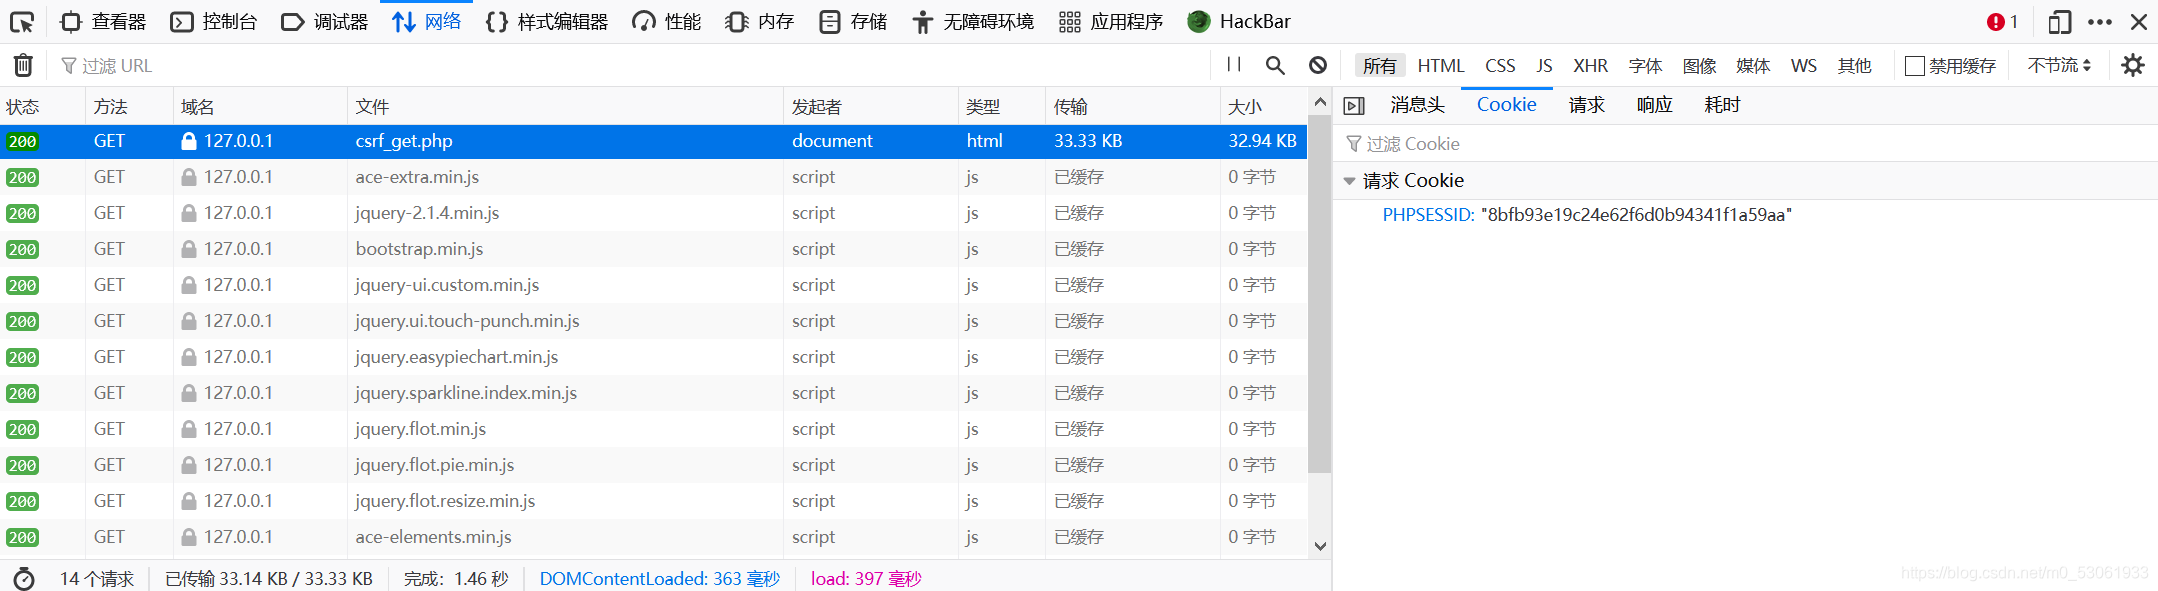Sort by 文件 (File) column header
This screenshot has height=591, width=2158.
pyautogui.click(x=565, y=106)
